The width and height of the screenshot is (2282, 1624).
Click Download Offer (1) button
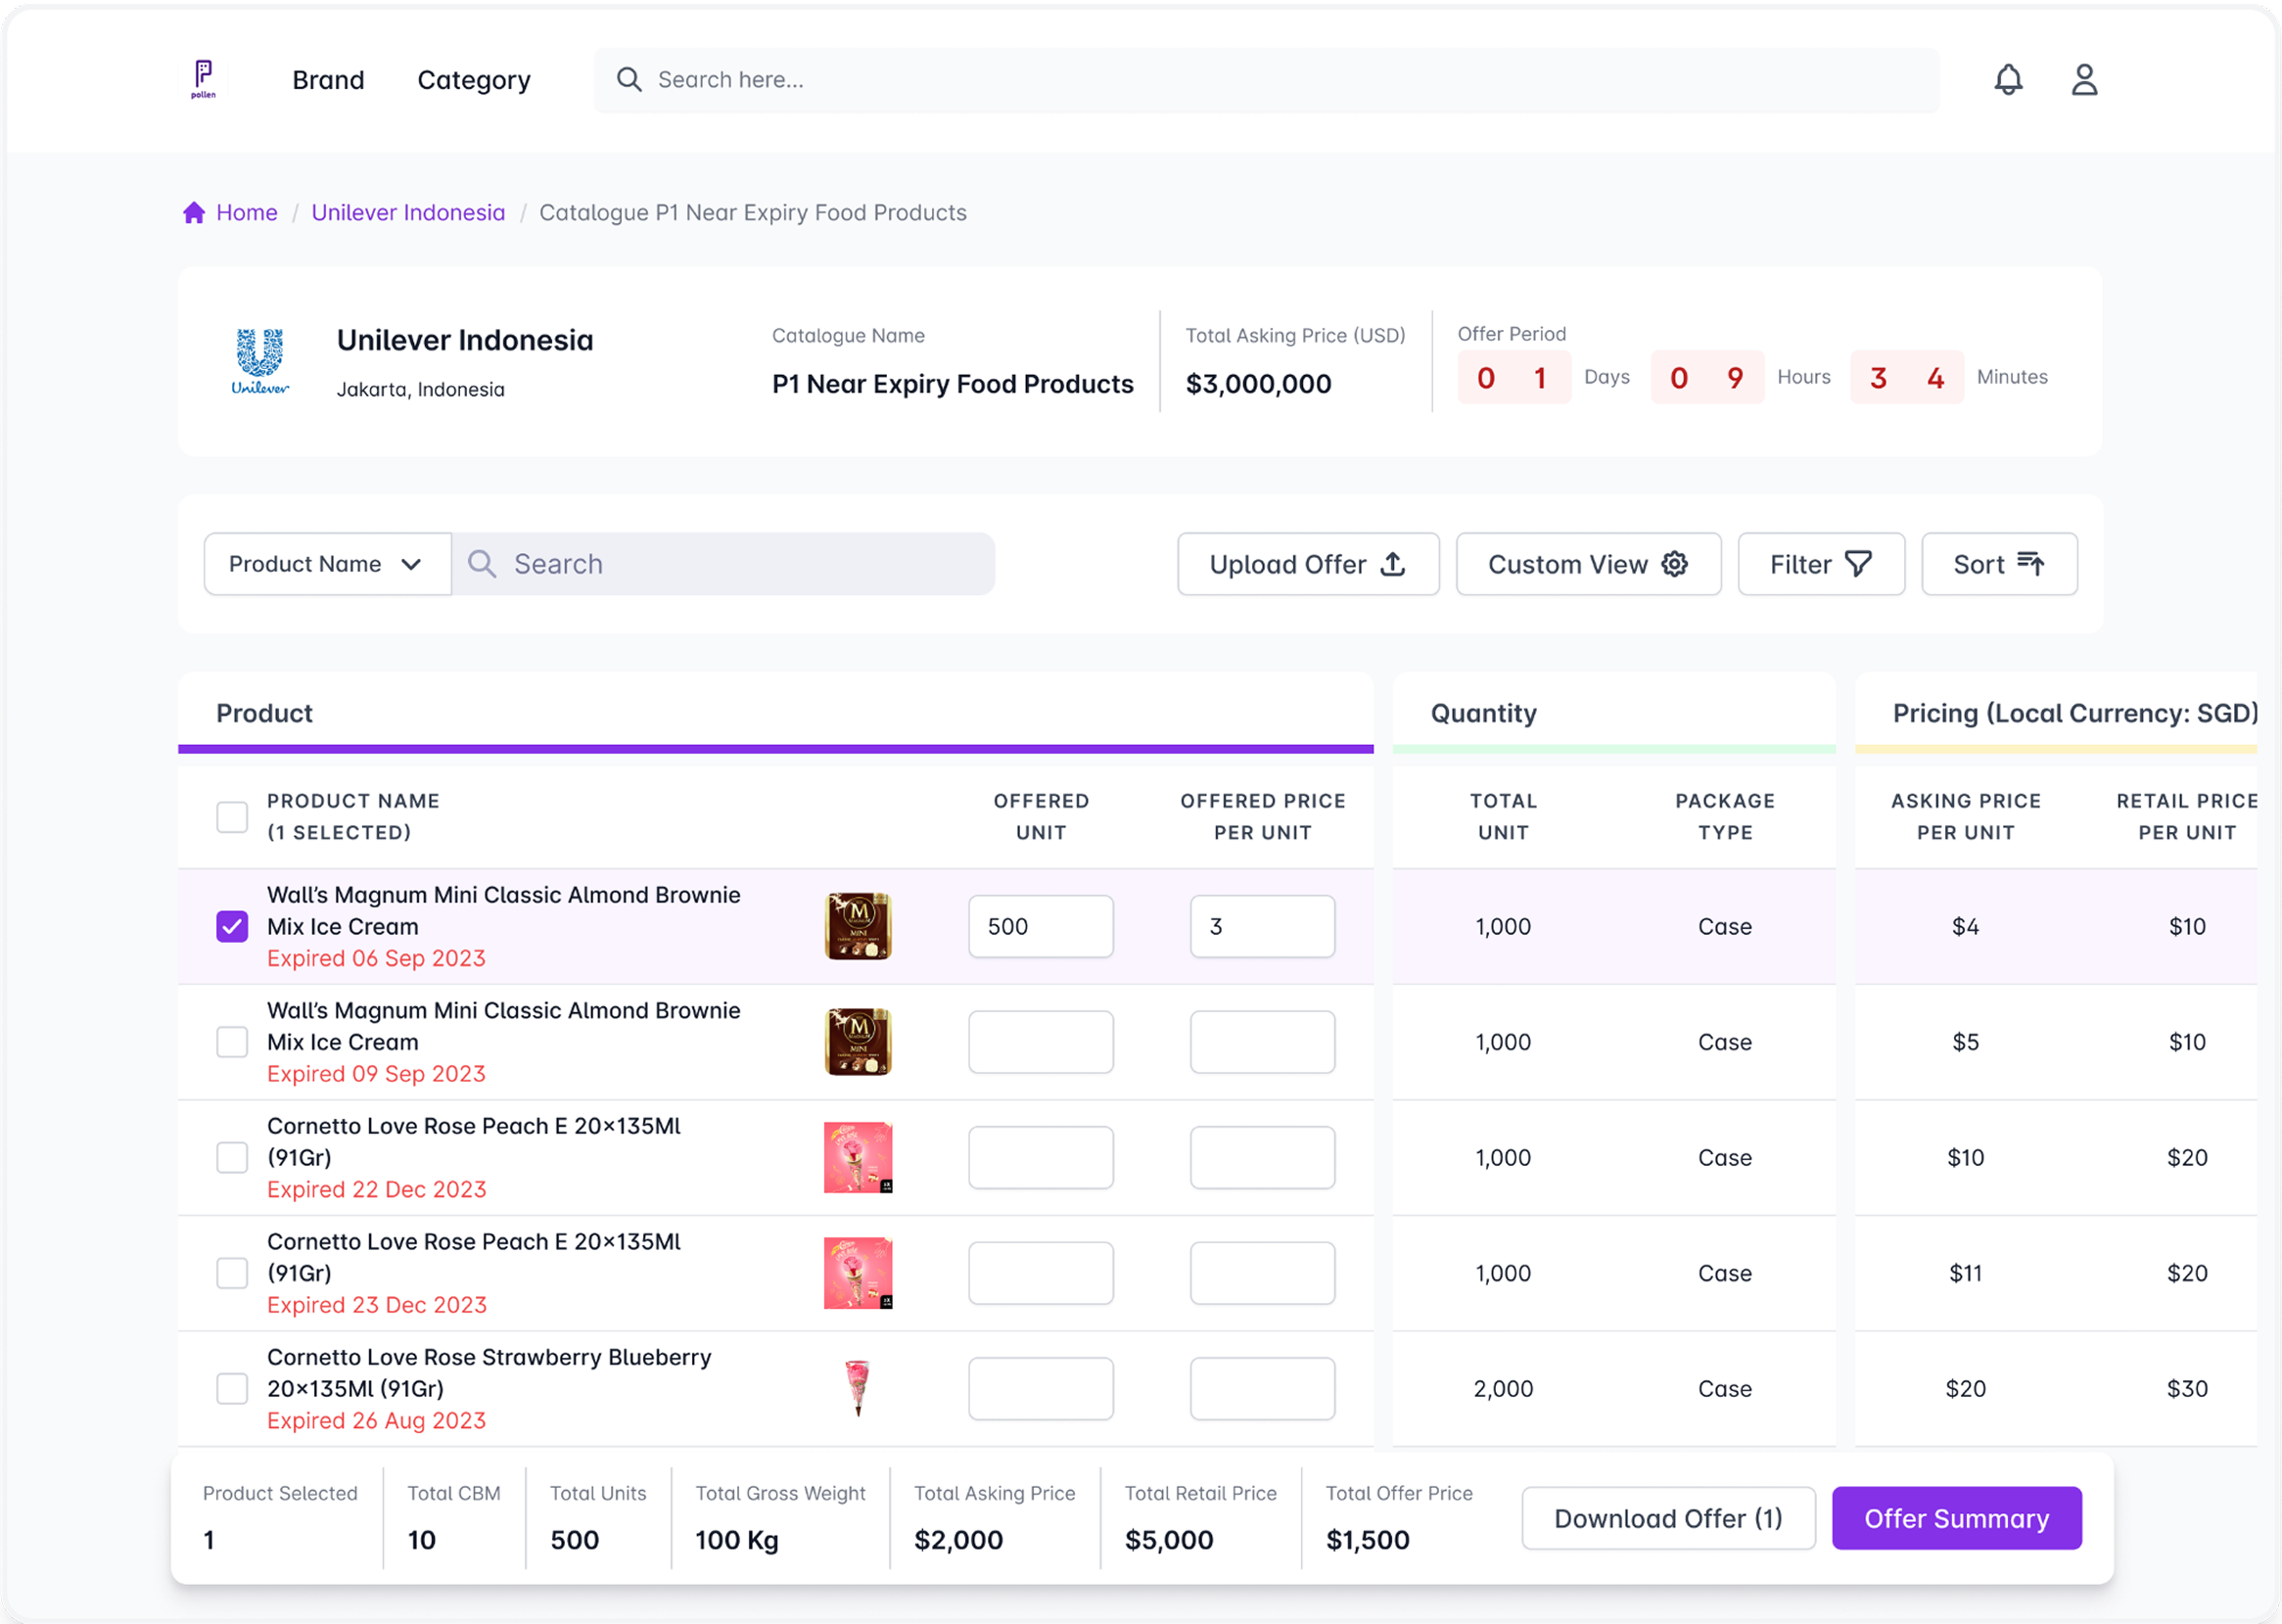click(1668, 1518)
